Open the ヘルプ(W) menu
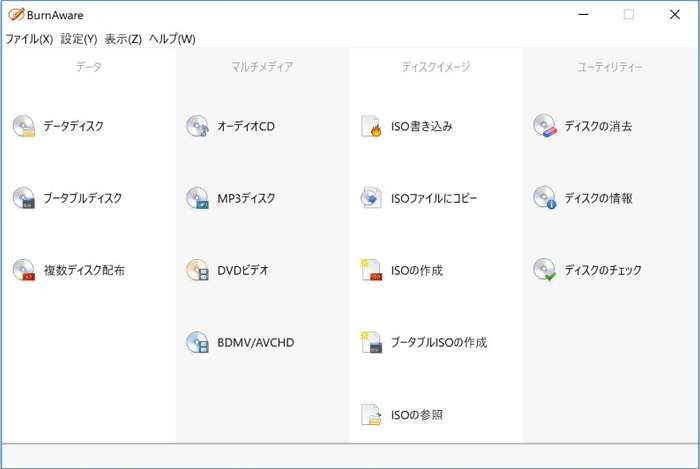Viewport: 700px width, 469px height. coord(172,39)
